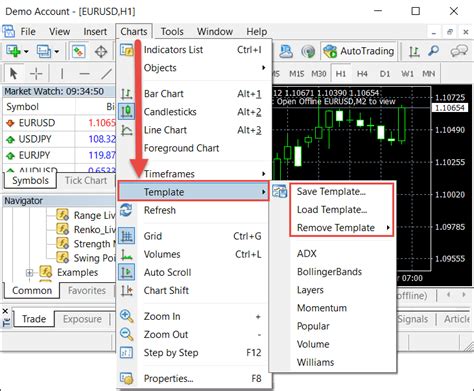Click the magnifier zoom icon in toolbar
The height and width of the screenshot is (391, 474).
click(x=434, y=51)
